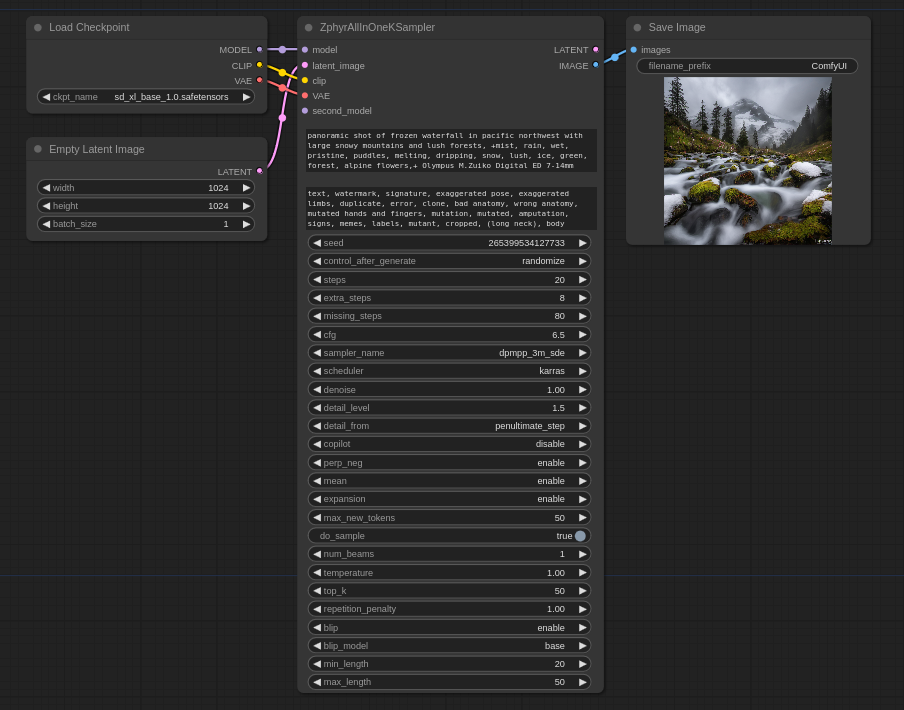Click the MODEL output socket on Load Checkpoint
904x710 pixels.
point(259,49)
